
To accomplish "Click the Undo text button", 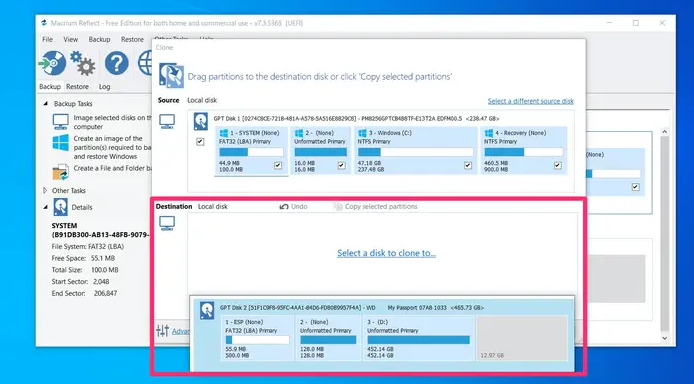I will pos(299,207).
